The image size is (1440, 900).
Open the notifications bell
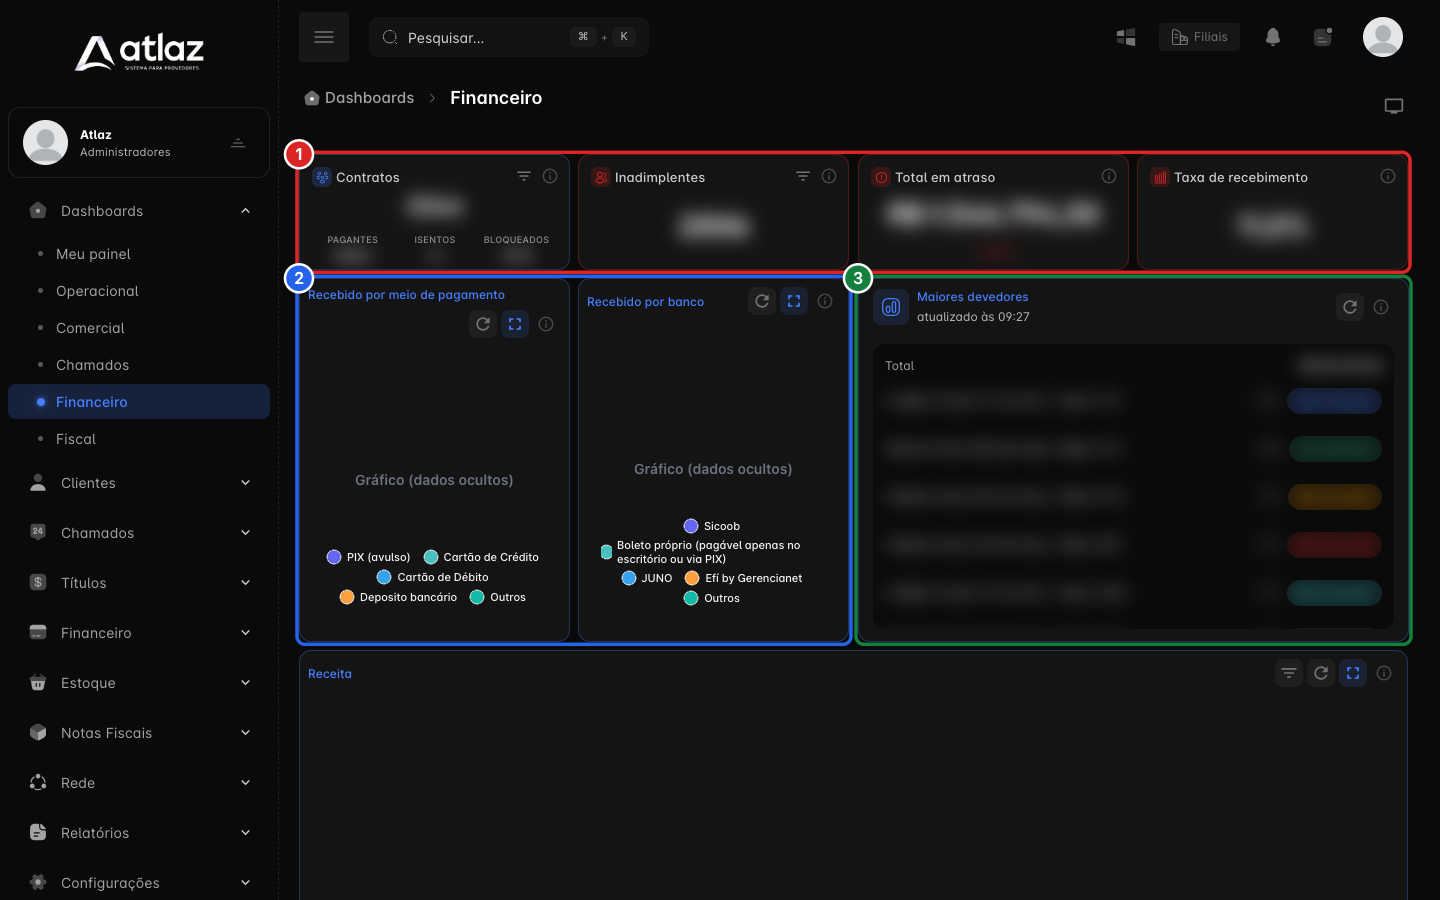(1273, 37)
